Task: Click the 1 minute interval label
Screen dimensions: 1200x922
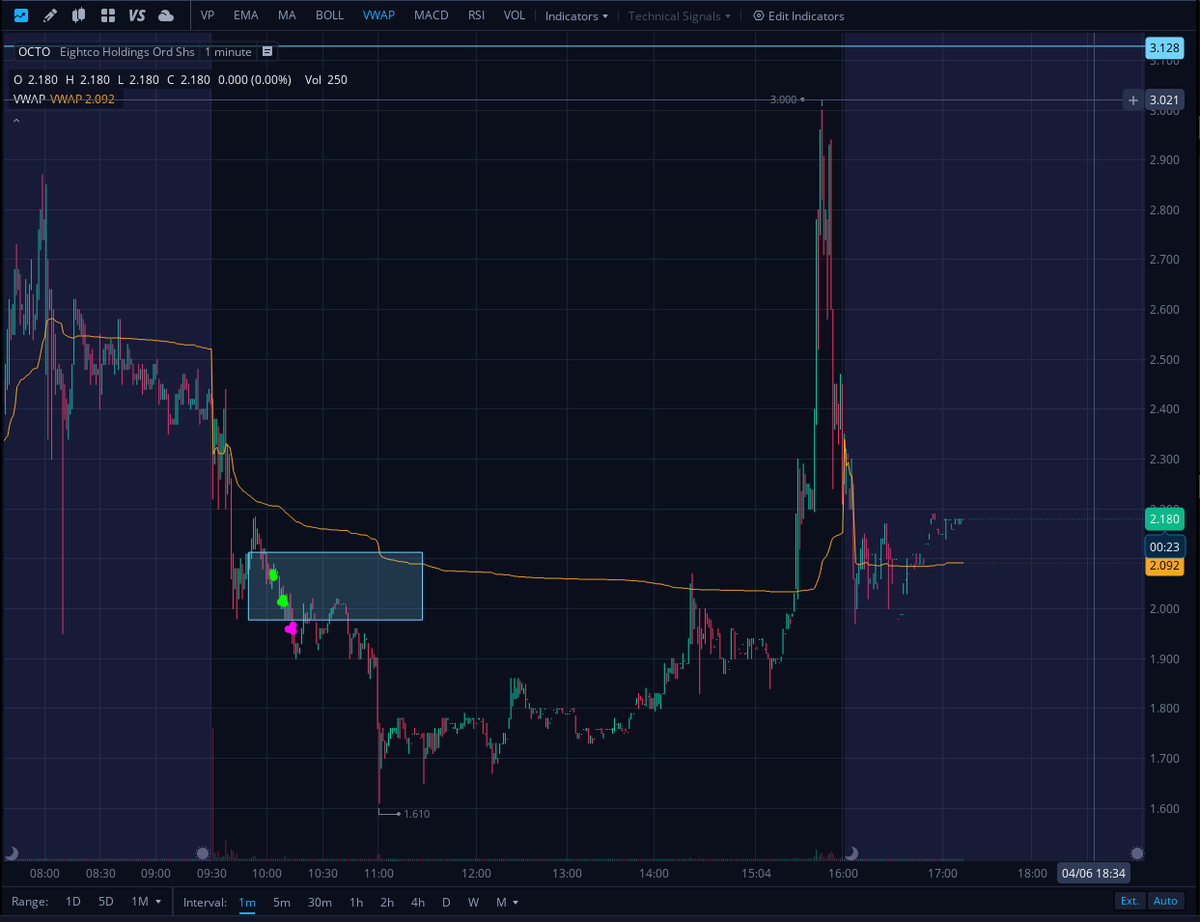Action: tap(228, 51)
